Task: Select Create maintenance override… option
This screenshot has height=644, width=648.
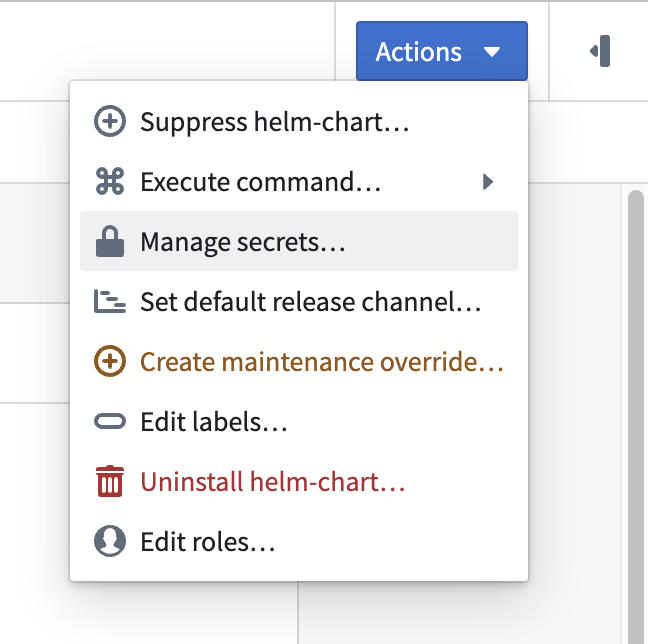Action: coord(298,361)
